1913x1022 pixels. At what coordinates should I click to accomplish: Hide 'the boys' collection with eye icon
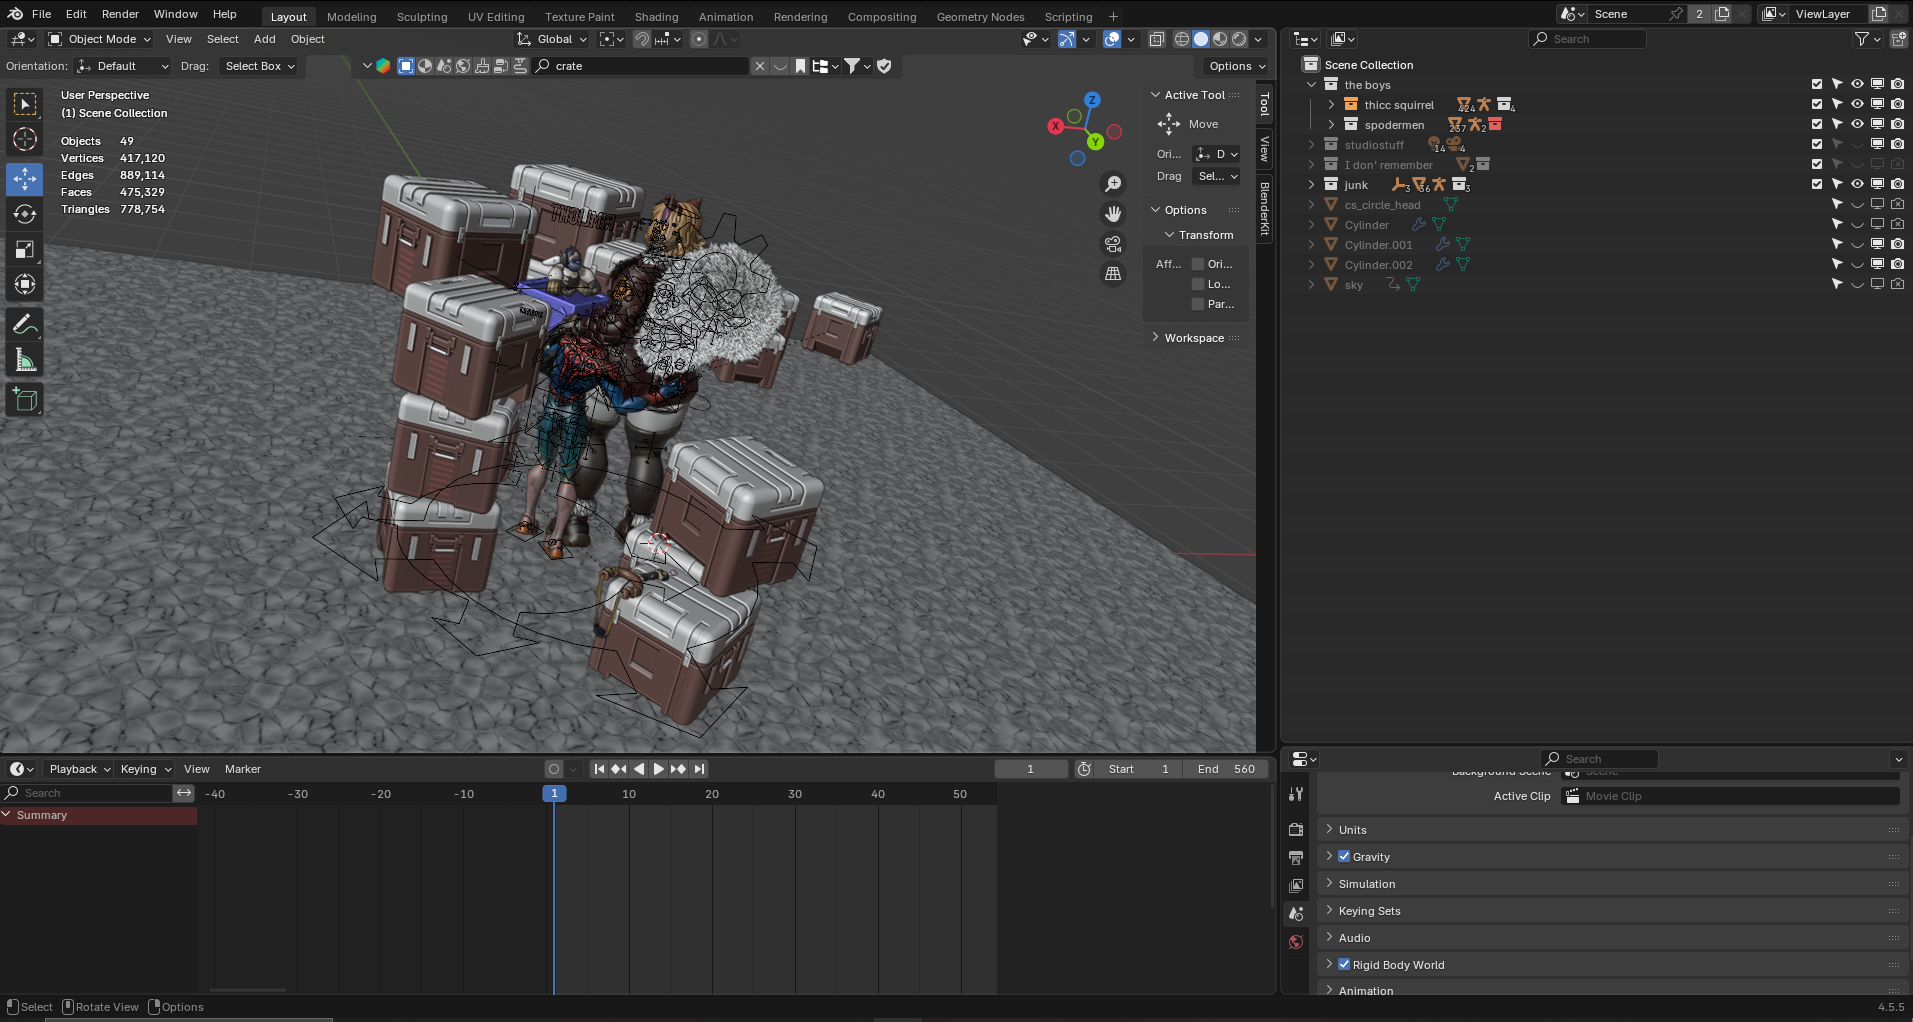(1857, 84)
